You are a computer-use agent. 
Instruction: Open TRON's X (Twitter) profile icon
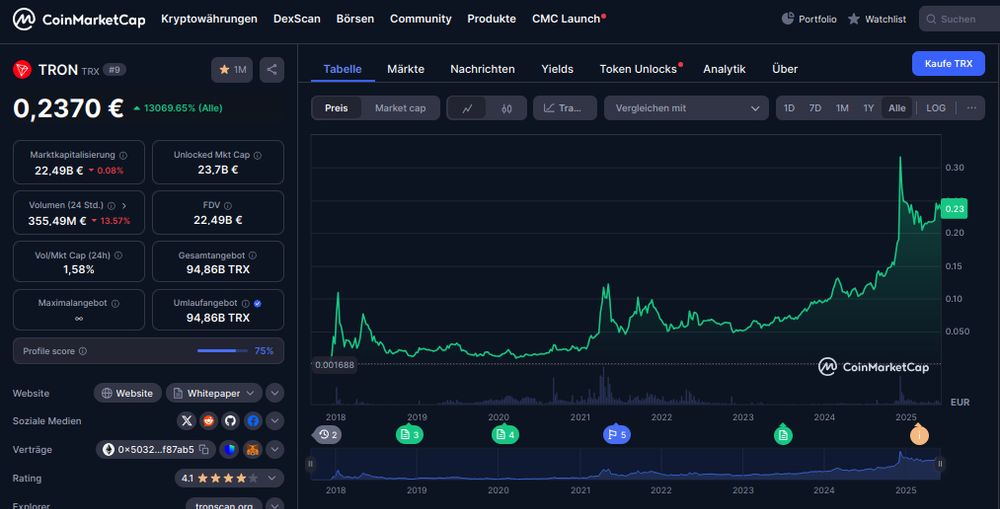point(187,420)
